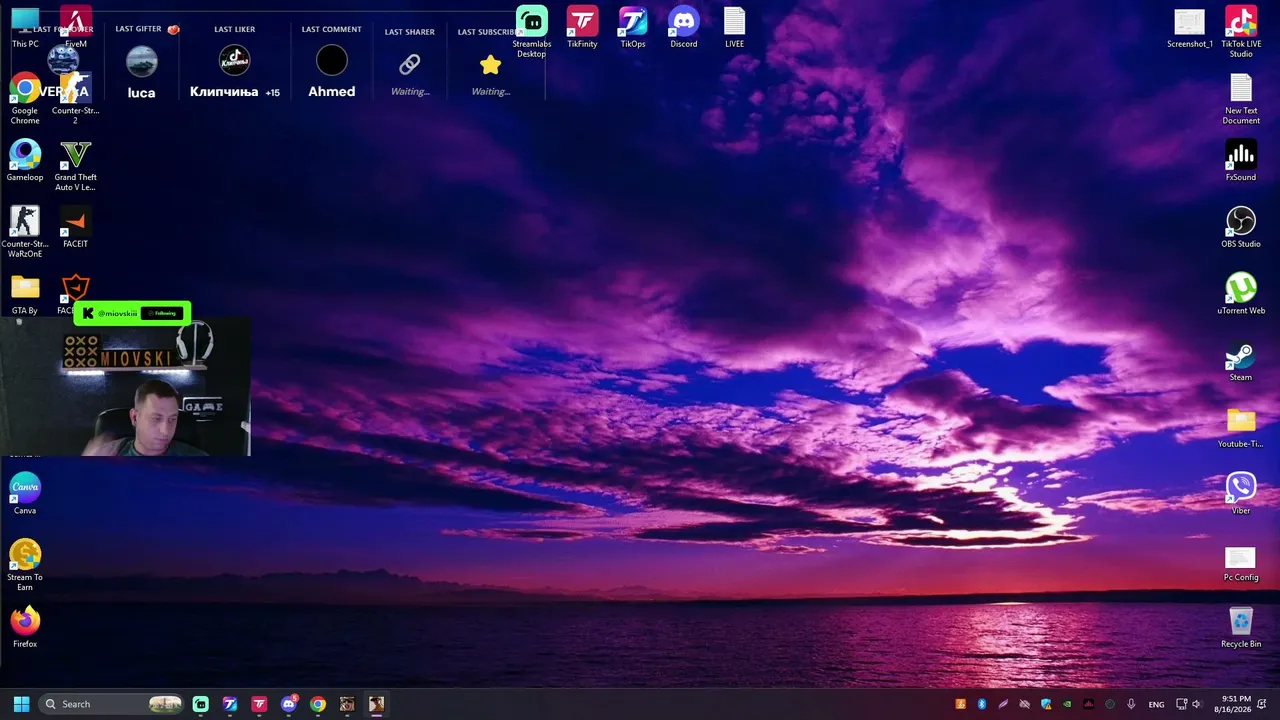Image resolution: width=1280 pixels, height=720 pixels.
Task: Select the Counter-Strike 2 desktop icon
Action: [76, 99]
